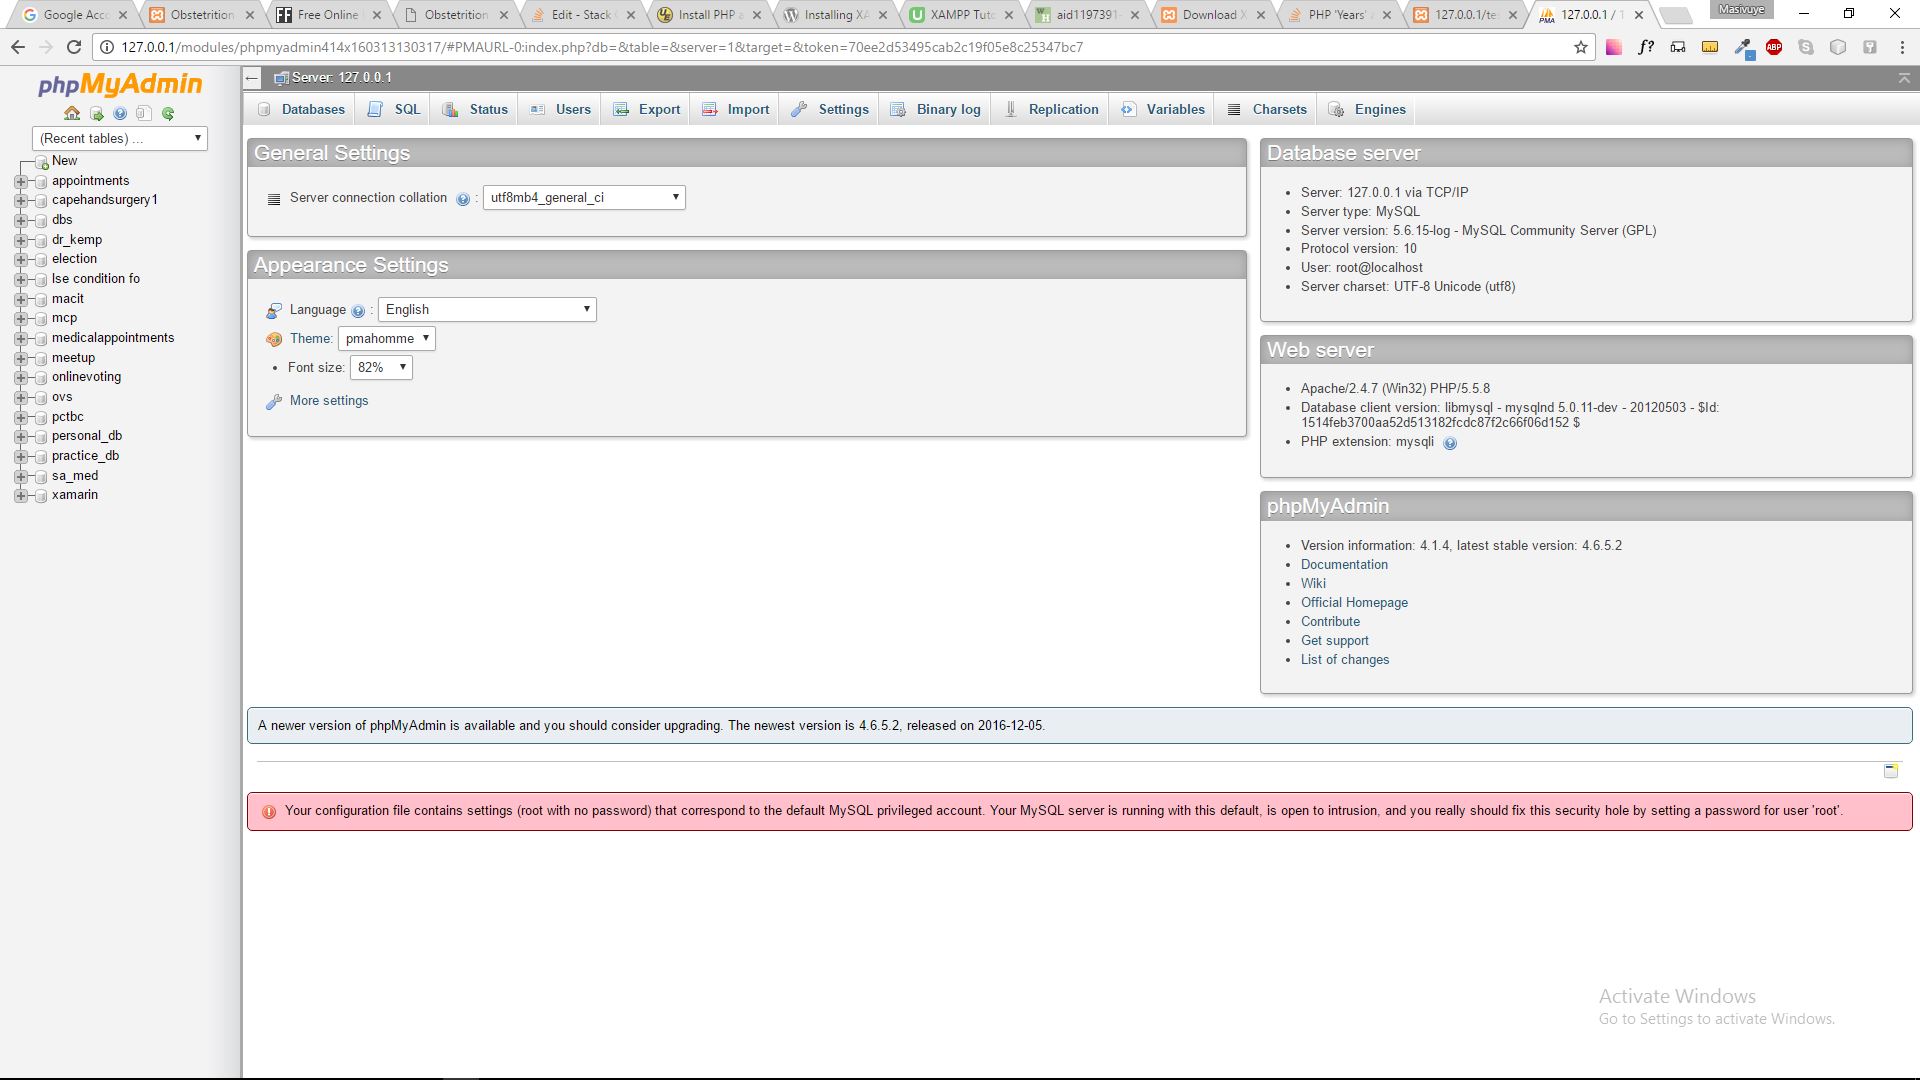Click the Contribute link

[1330, 622]
